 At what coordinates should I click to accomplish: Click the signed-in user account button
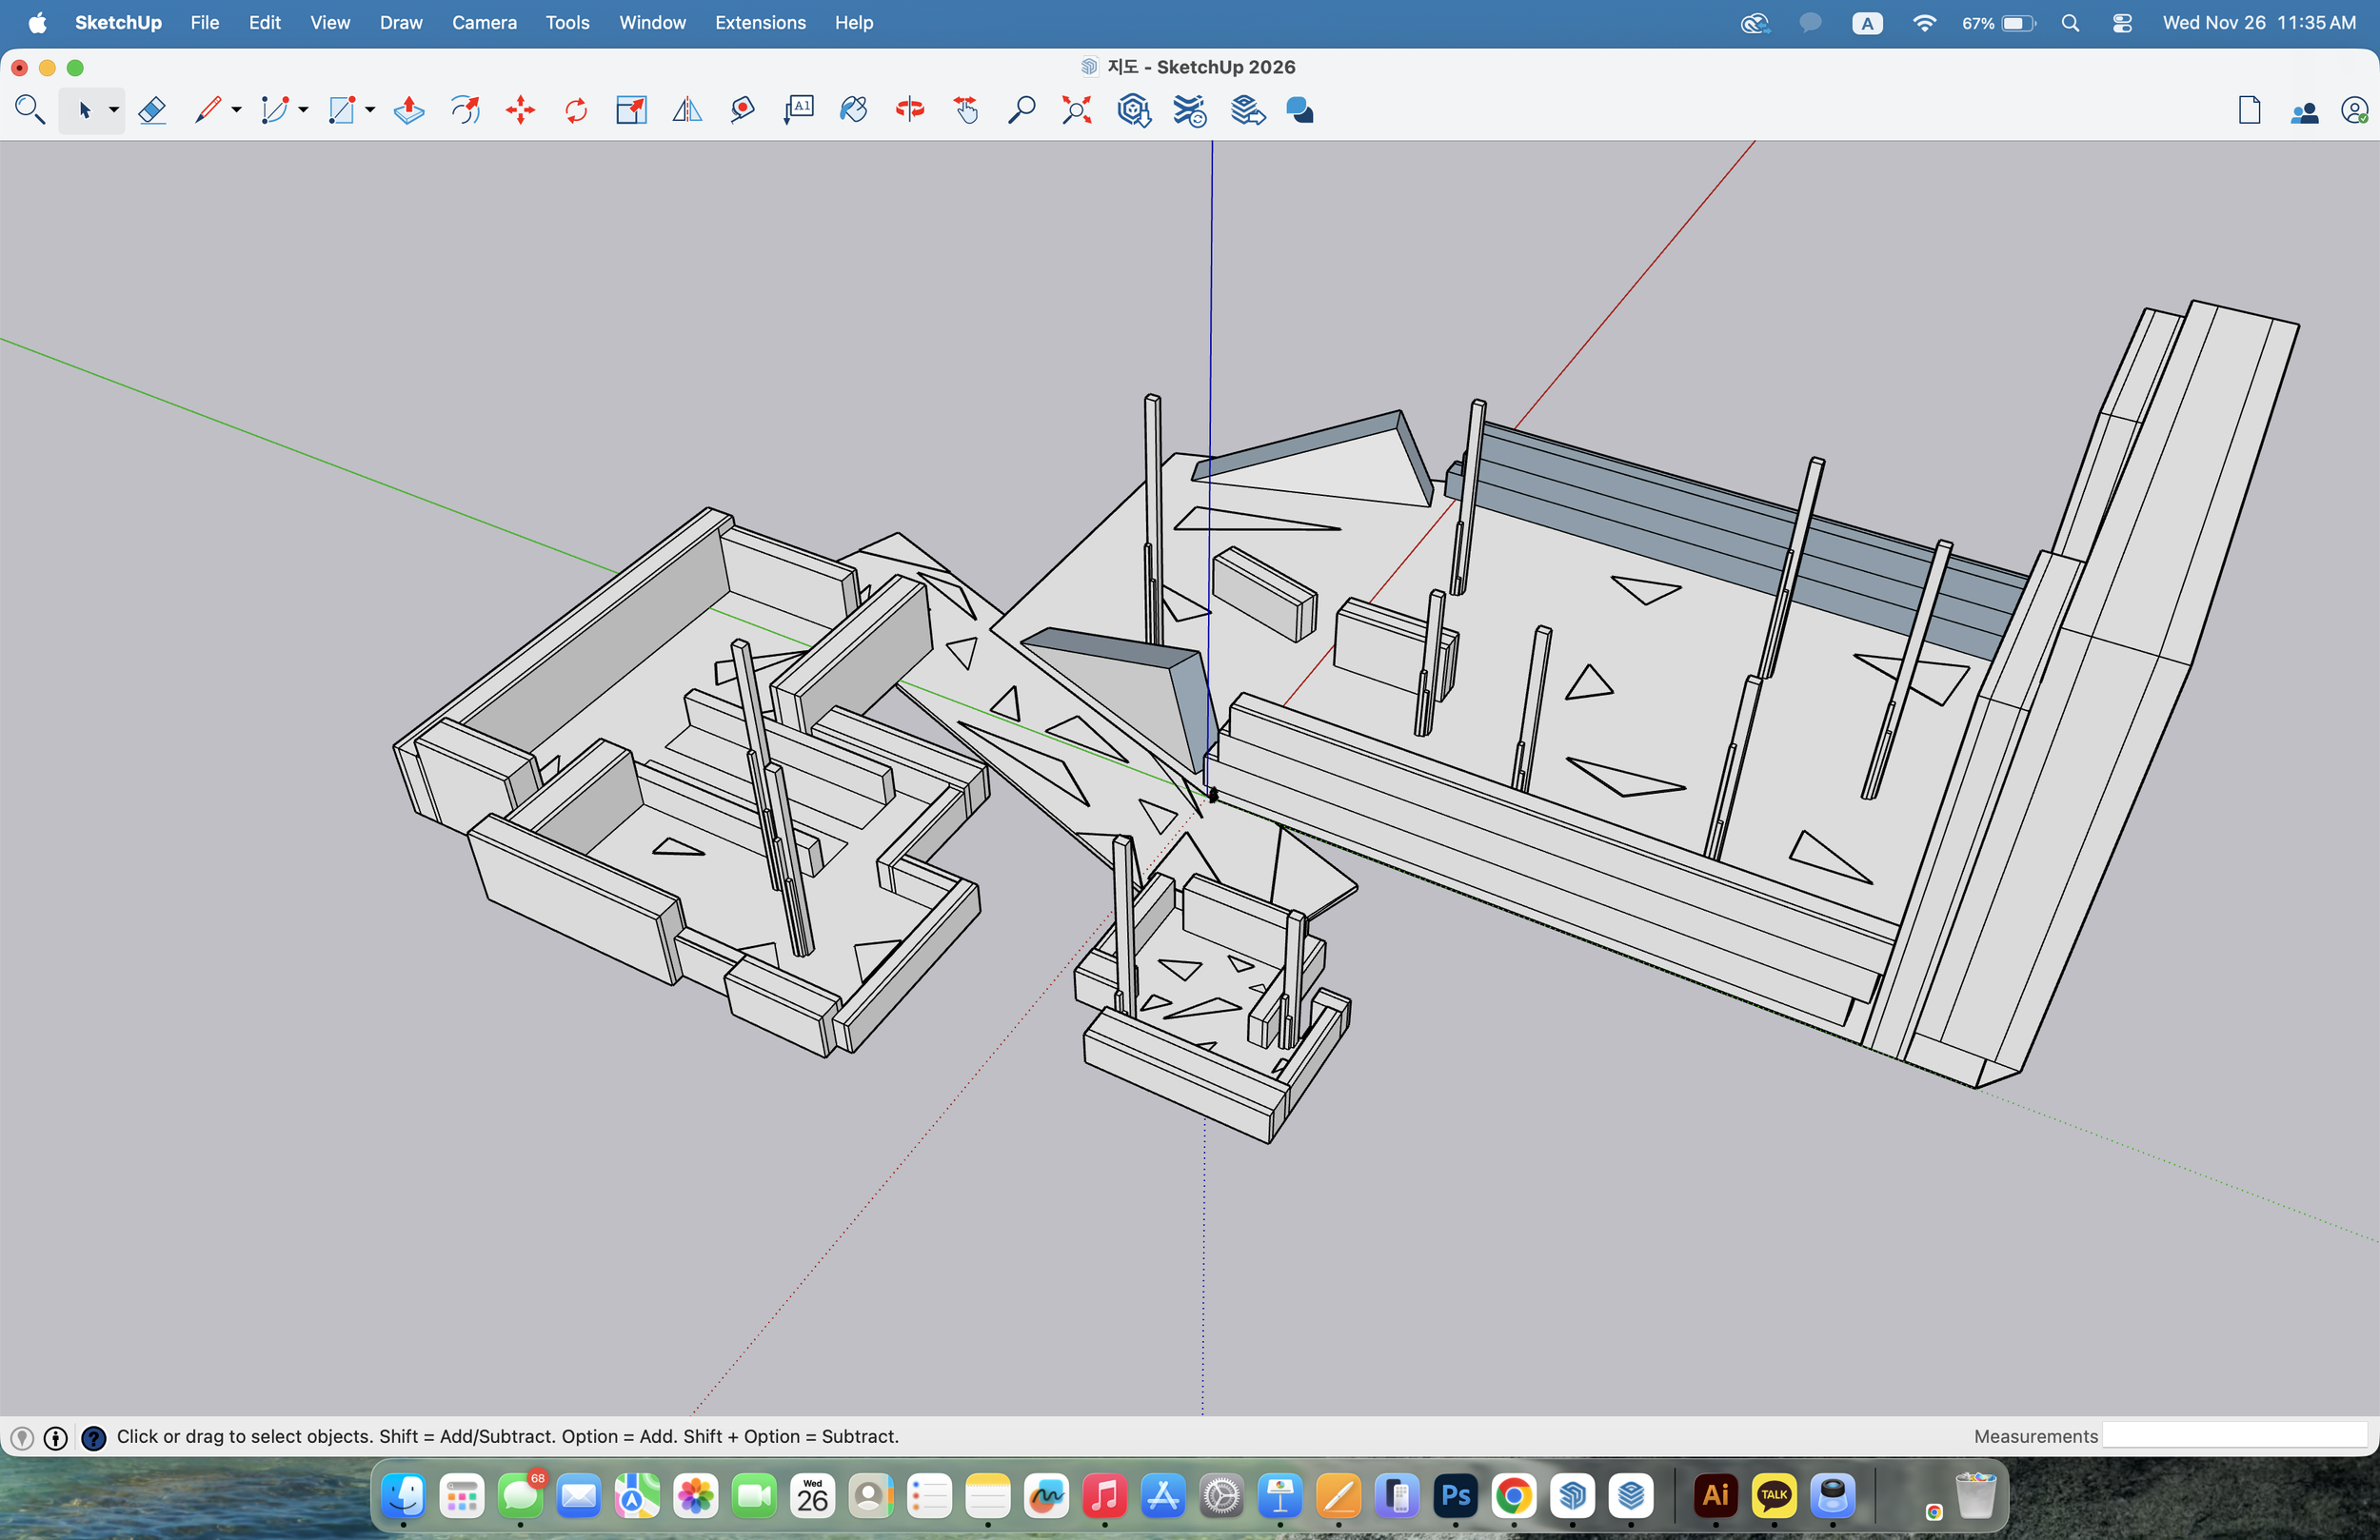(2354, 110)
